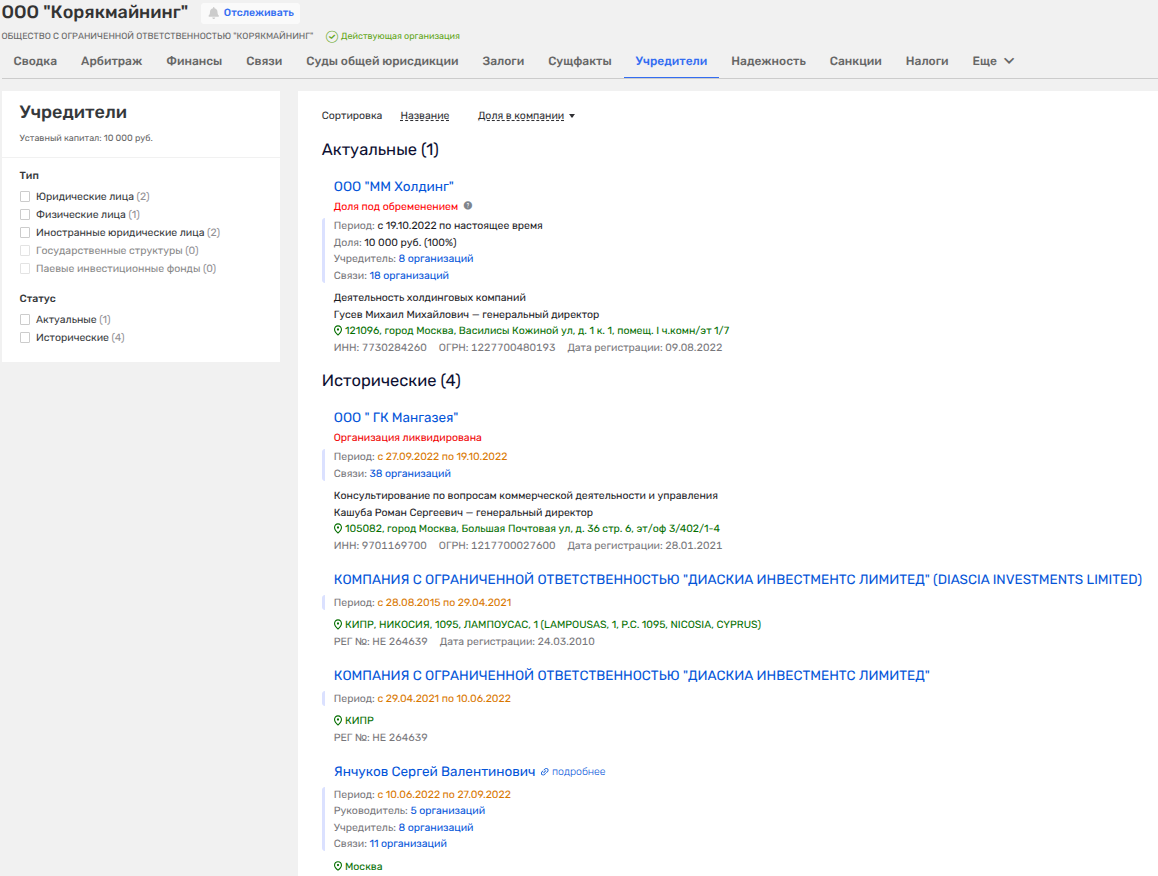Image resolution: width=1158 pixels, height=876 pixels.
Task: Click the green checkmark icon near Действующая организация
Action: [332, 36]
